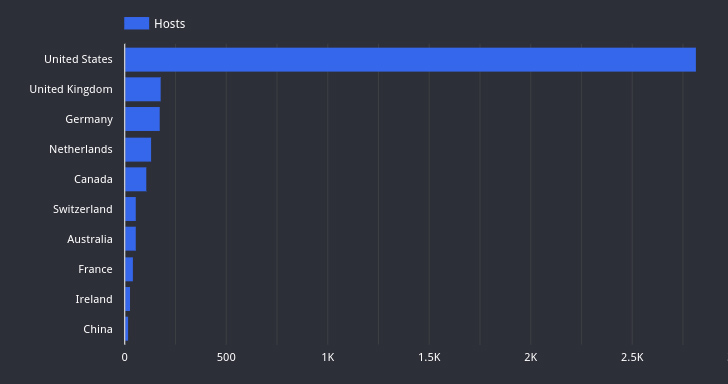Image resolution: width=728 pixels, height=384 pixels.
Task: Click the 500 x-axis tick label
Action: pos(226,358)
